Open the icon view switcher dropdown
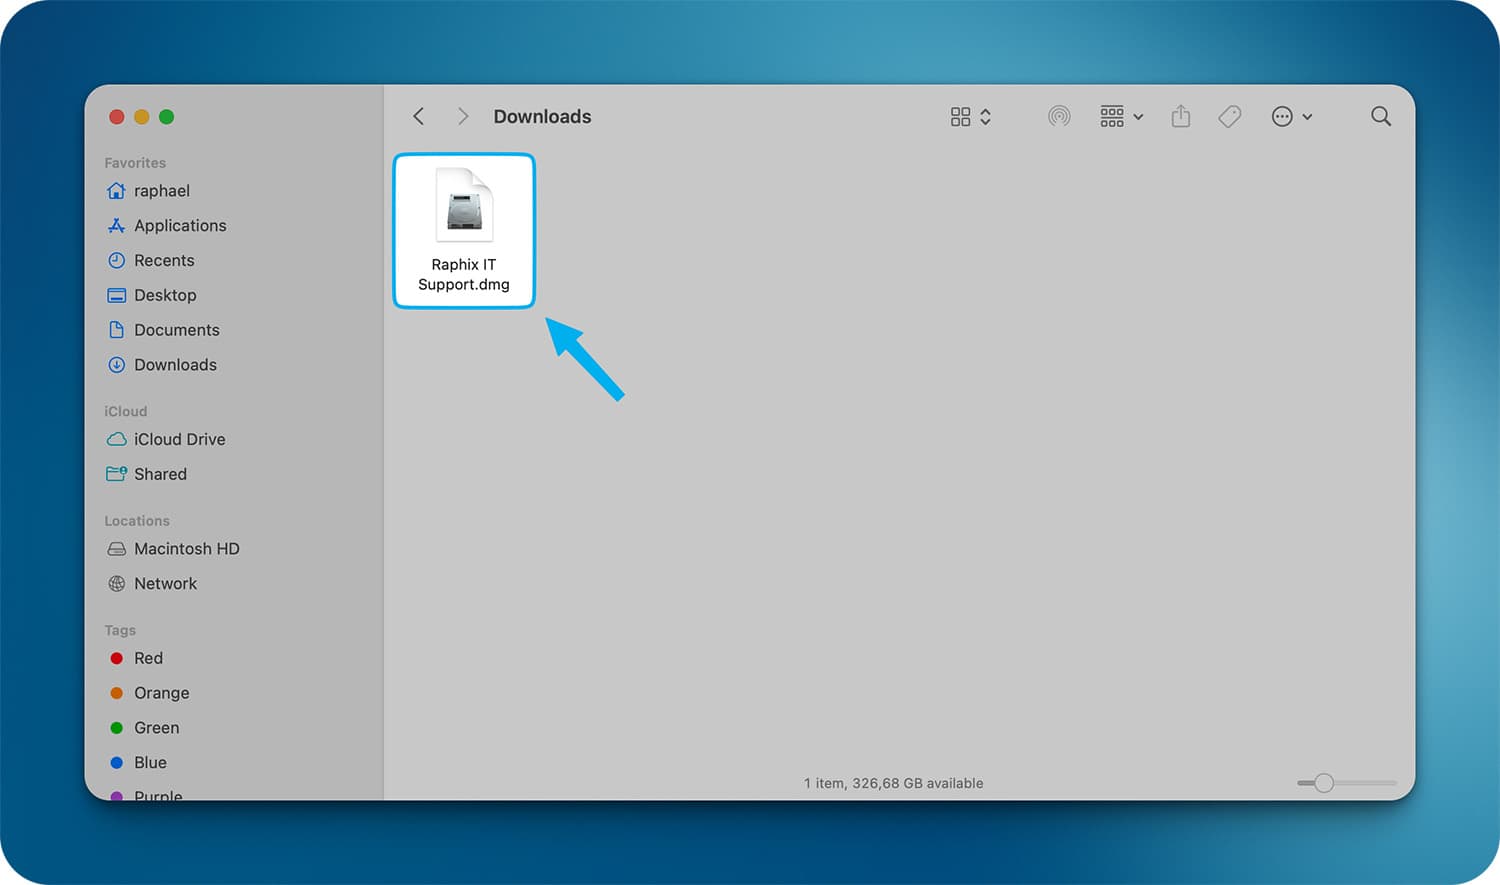 pyautogui.click(x=970, y=117)
